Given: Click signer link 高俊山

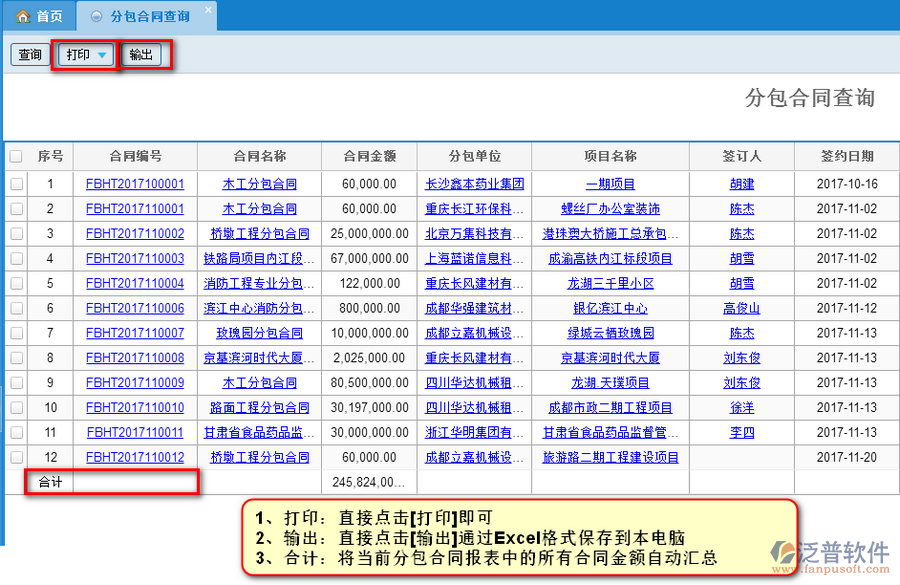Looking at the screenshot, I should (x=741, y=309).
